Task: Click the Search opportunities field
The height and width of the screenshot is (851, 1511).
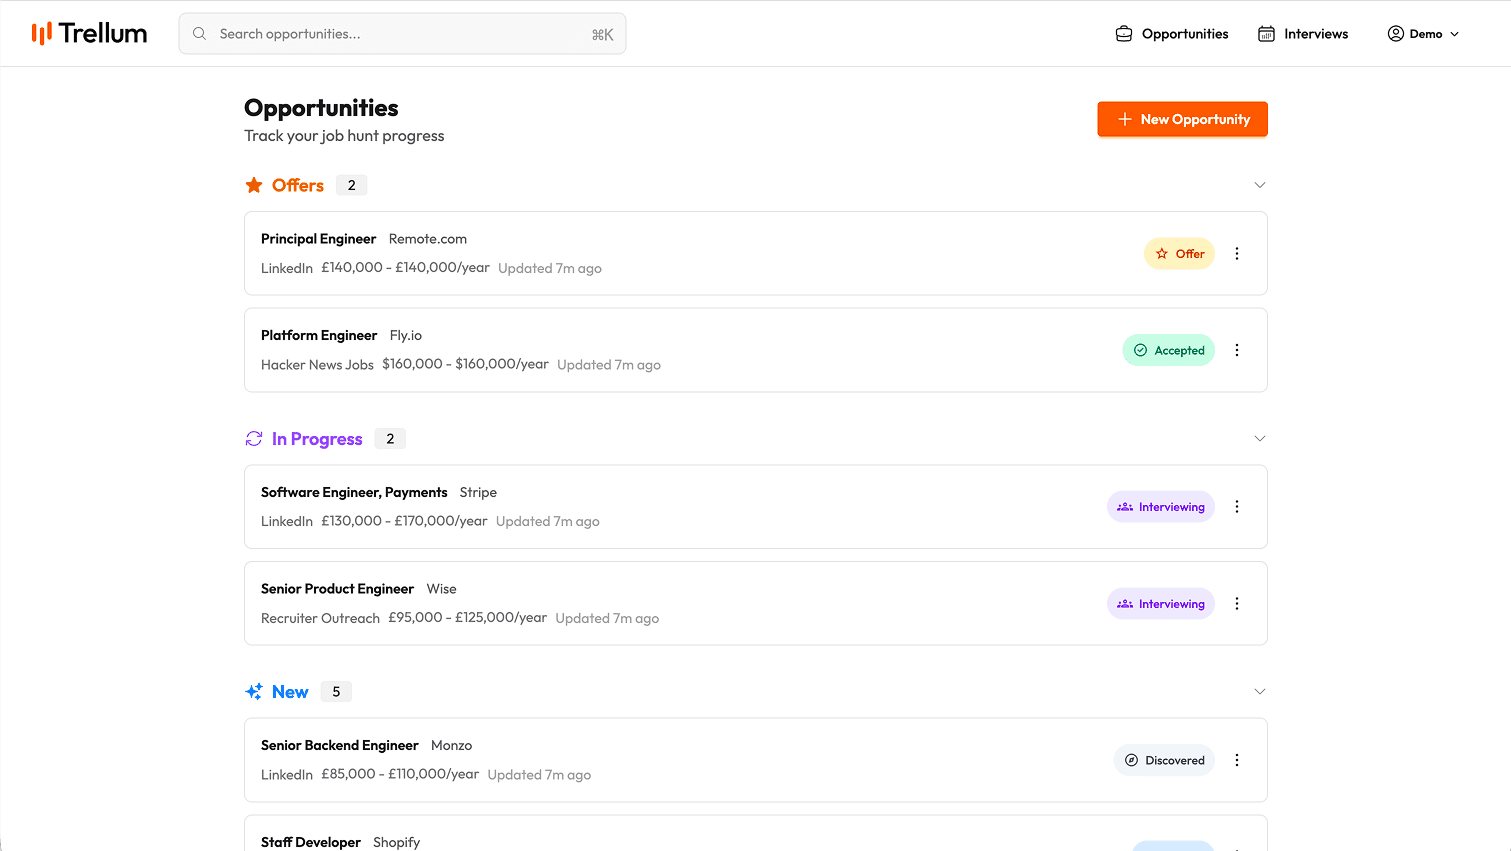Action: [x=402, y=34]
